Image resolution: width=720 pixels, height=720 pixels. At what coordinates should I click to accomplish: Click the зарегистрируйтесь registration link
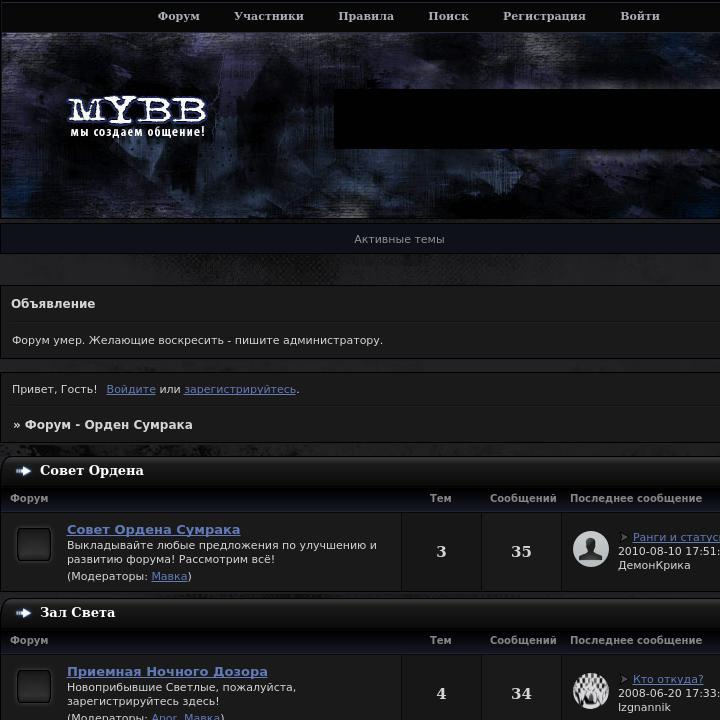tap(240, 389)
